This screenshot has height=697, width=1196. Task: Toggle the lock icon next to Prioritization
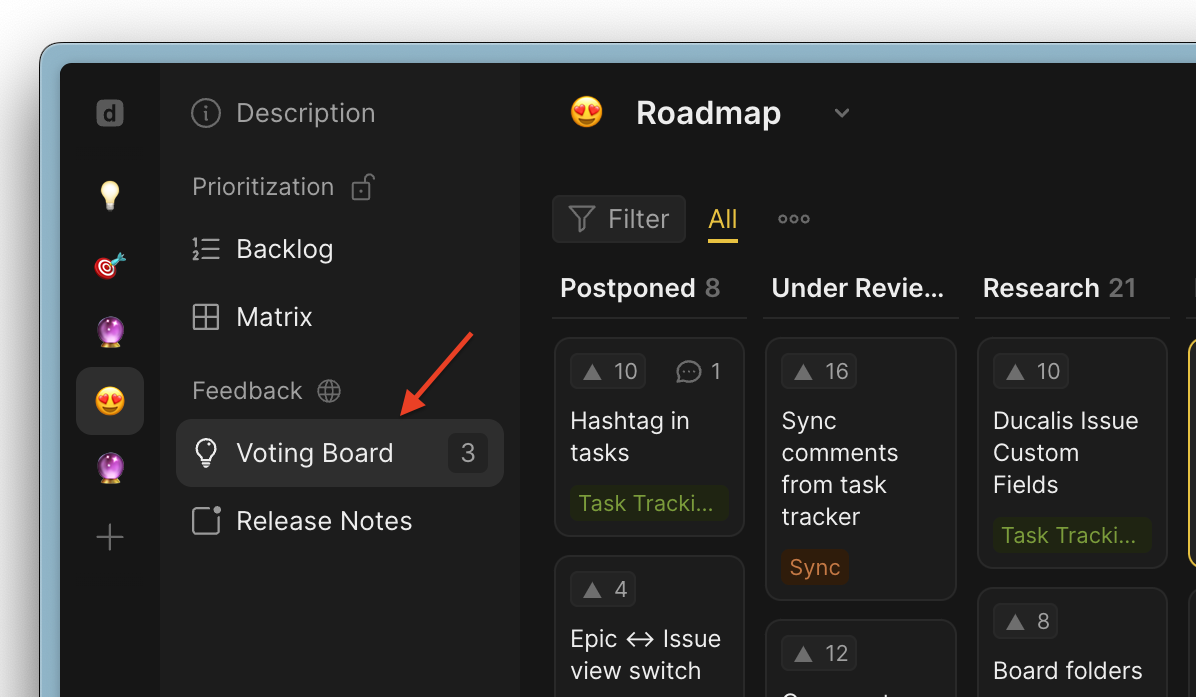[362, 186]
